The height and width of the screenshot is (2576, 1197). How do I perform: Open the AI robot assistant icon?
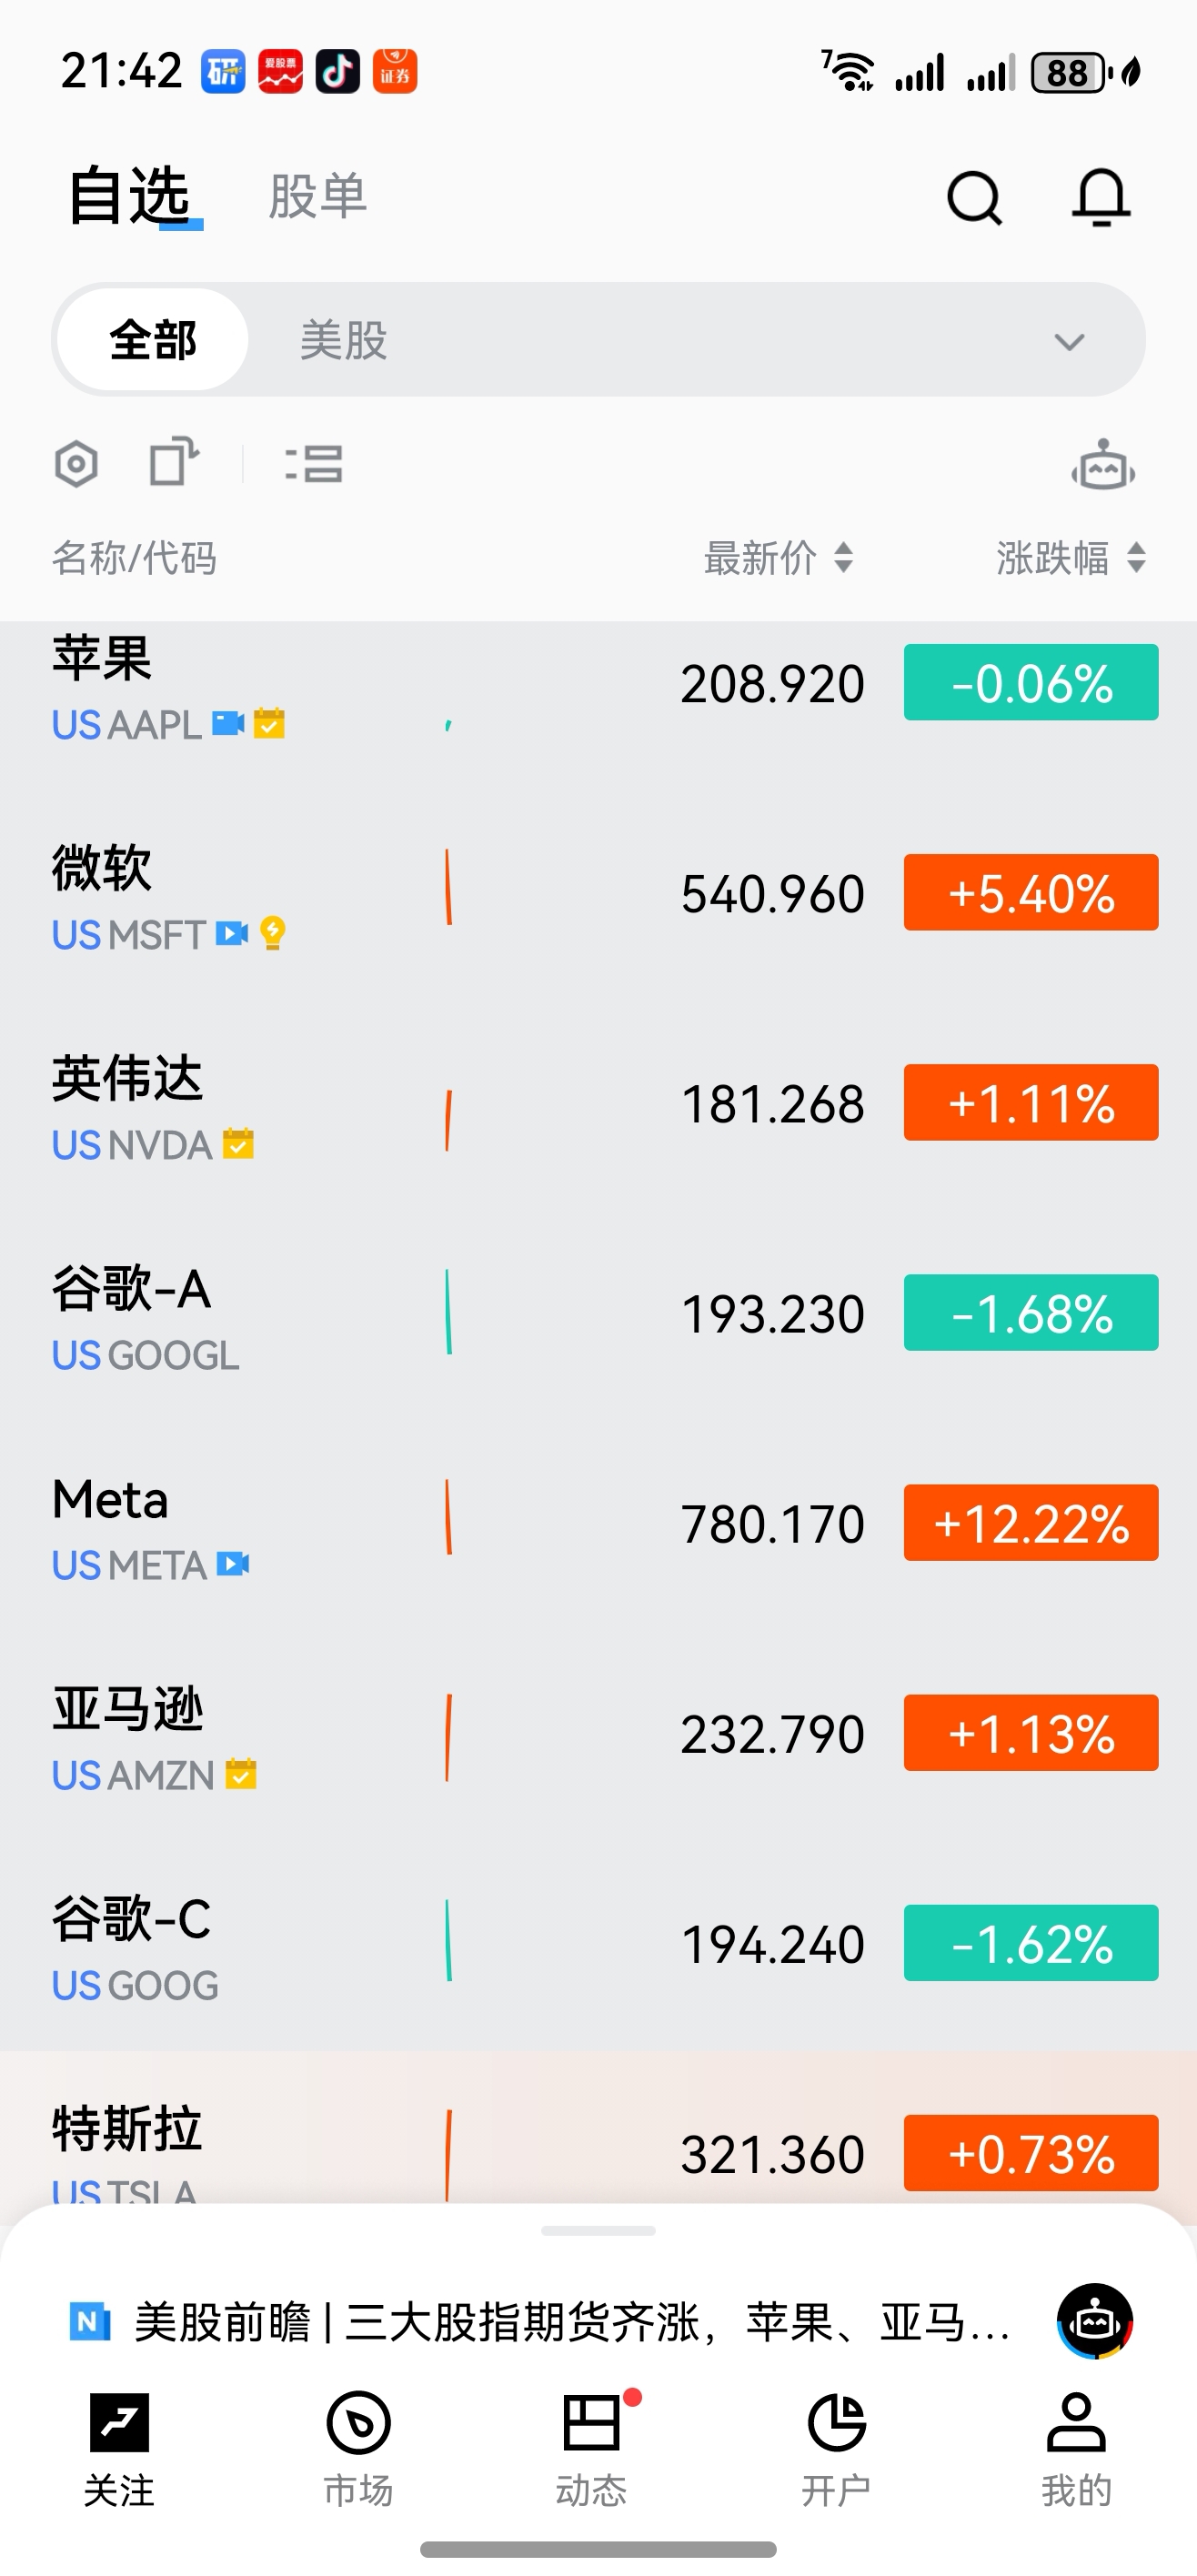(1103, 465)
